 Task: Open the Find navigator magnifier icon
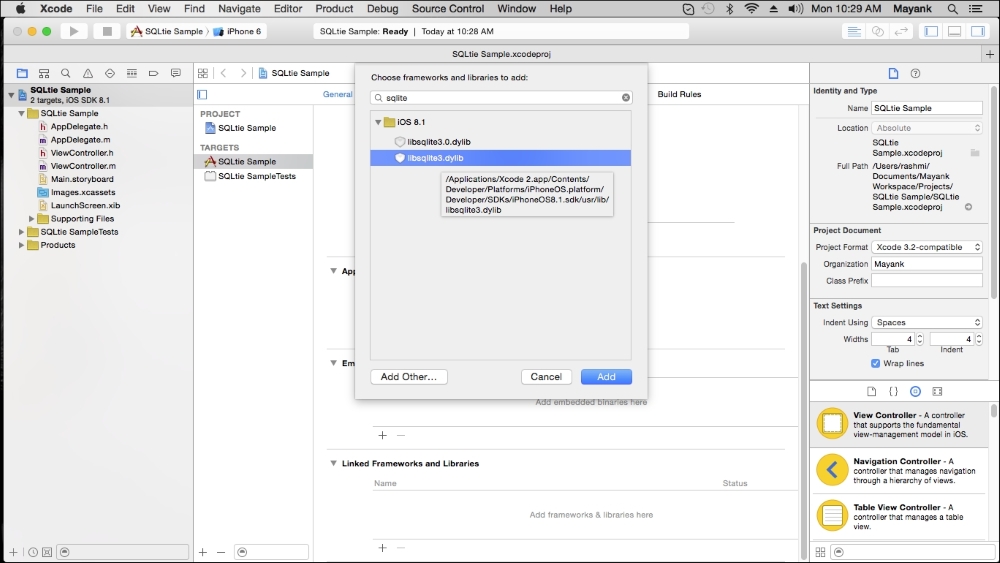[x=66, y=73]
